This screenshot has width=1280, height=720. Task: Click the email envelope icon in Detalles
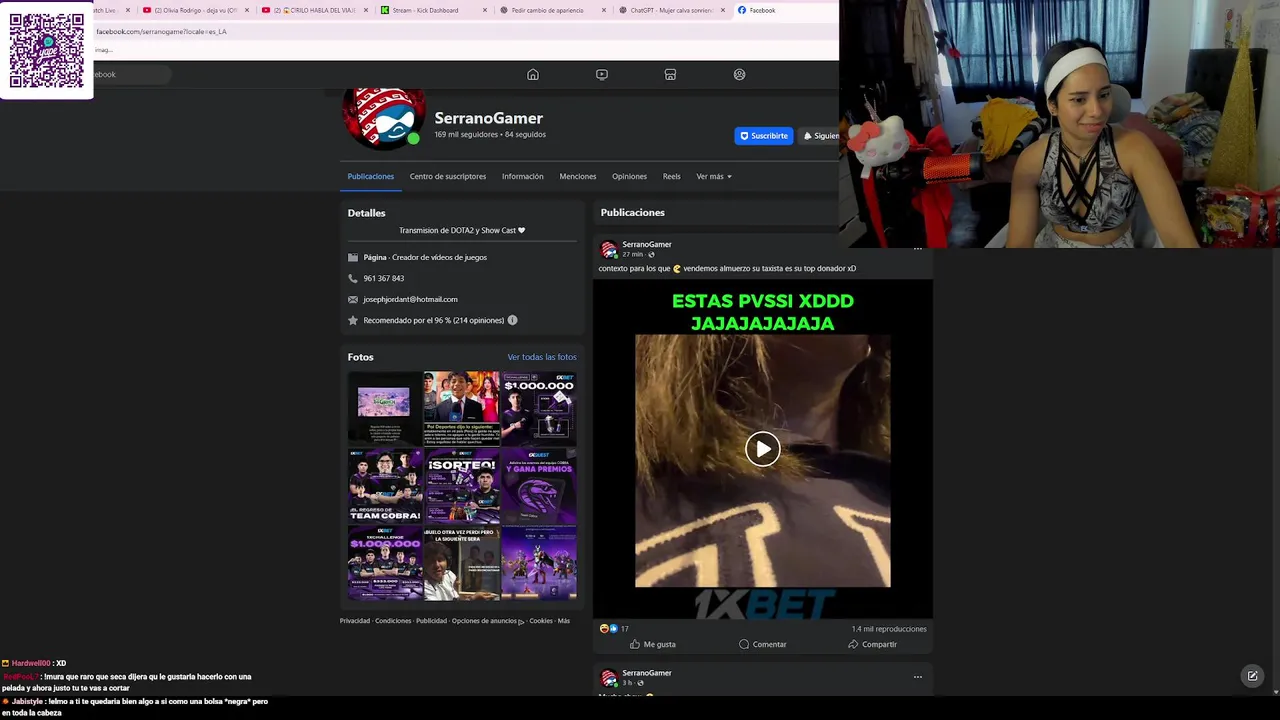(x=353, y=299)
